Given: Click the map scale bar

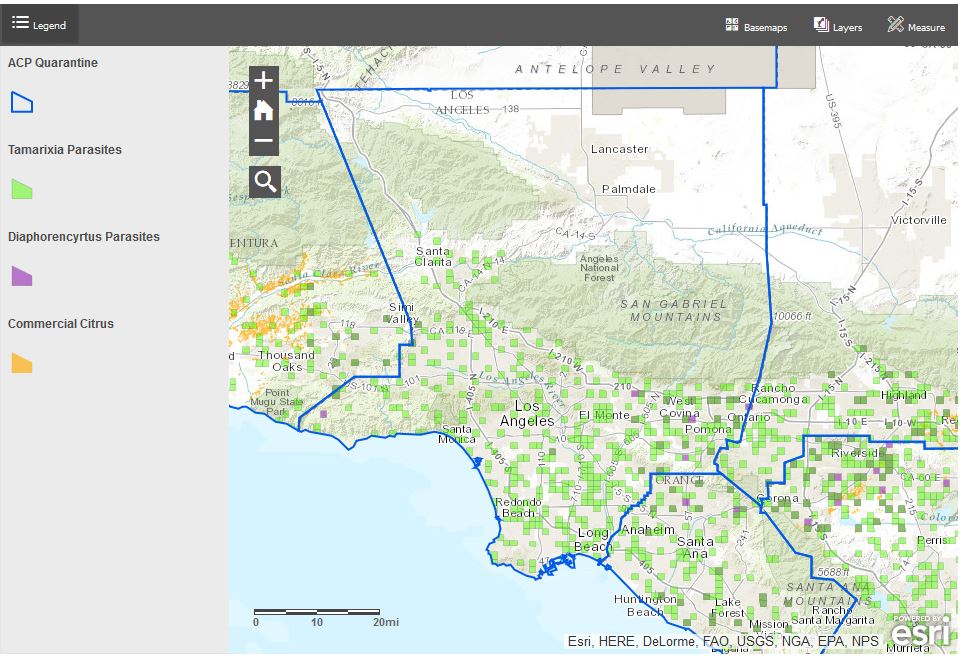Looking at the screenshot, I should pos(317,611).
